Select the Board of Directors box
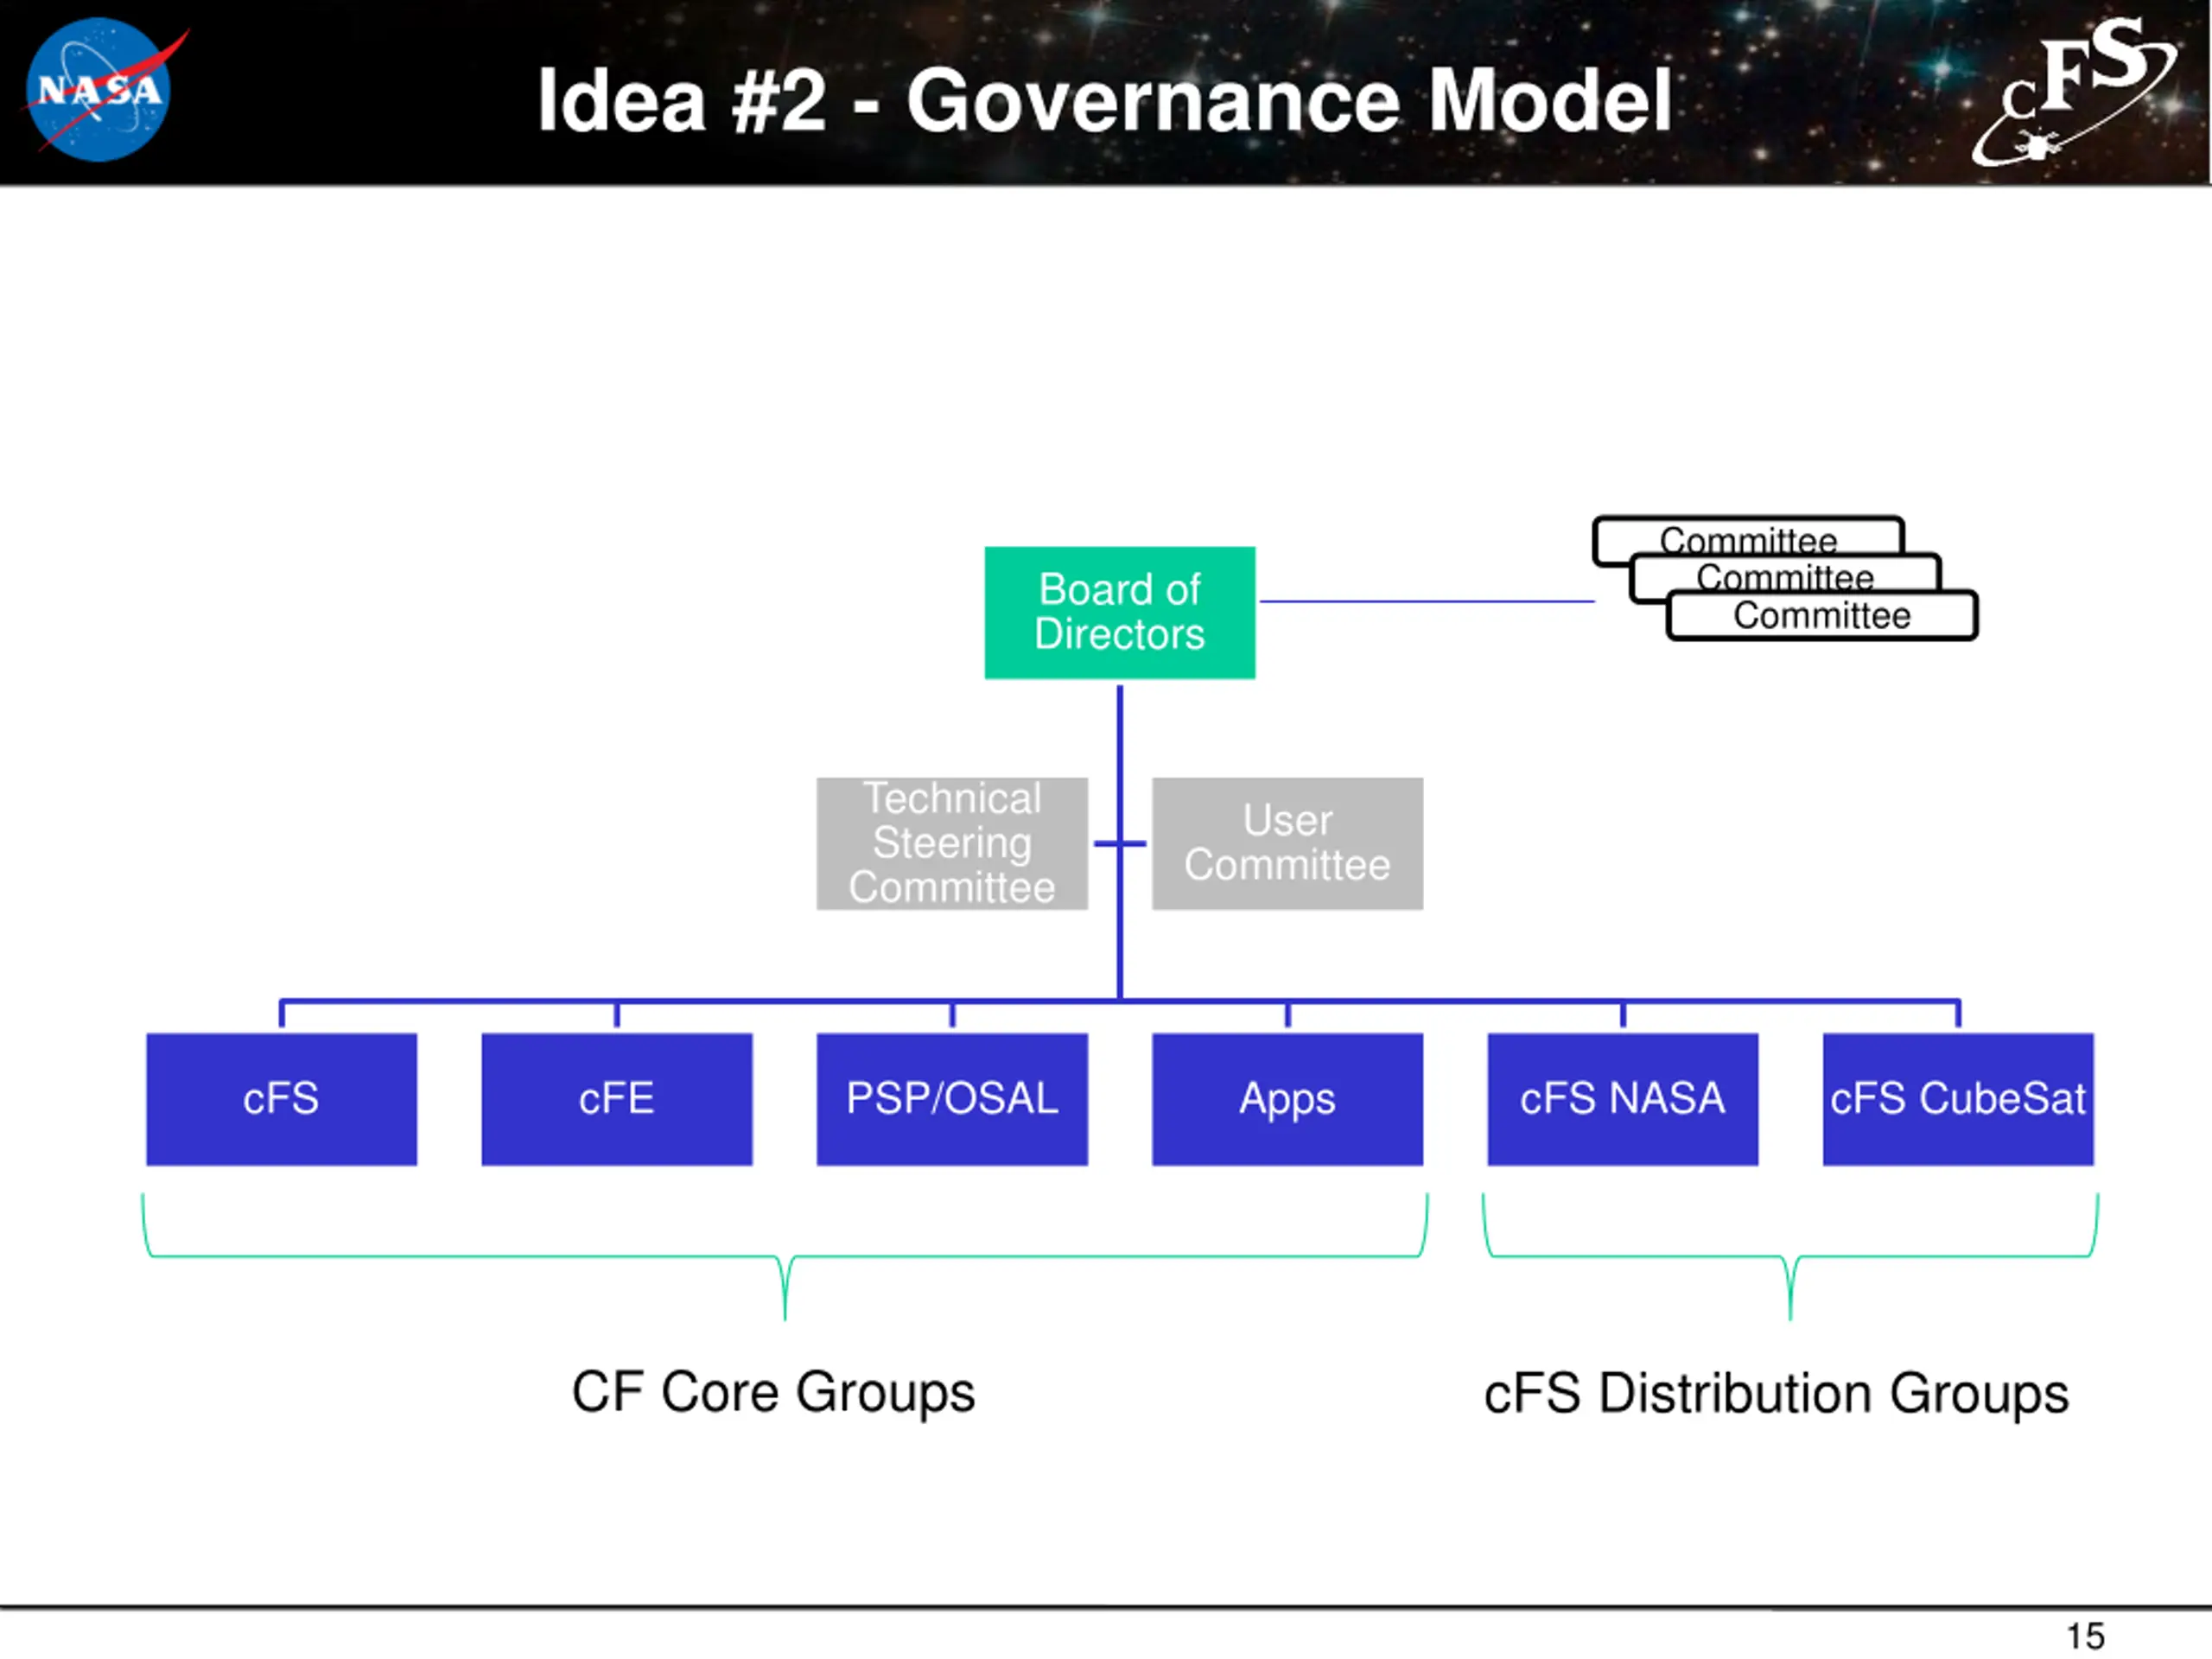Screen dimensions: 2212x1659 (1119, 612)
